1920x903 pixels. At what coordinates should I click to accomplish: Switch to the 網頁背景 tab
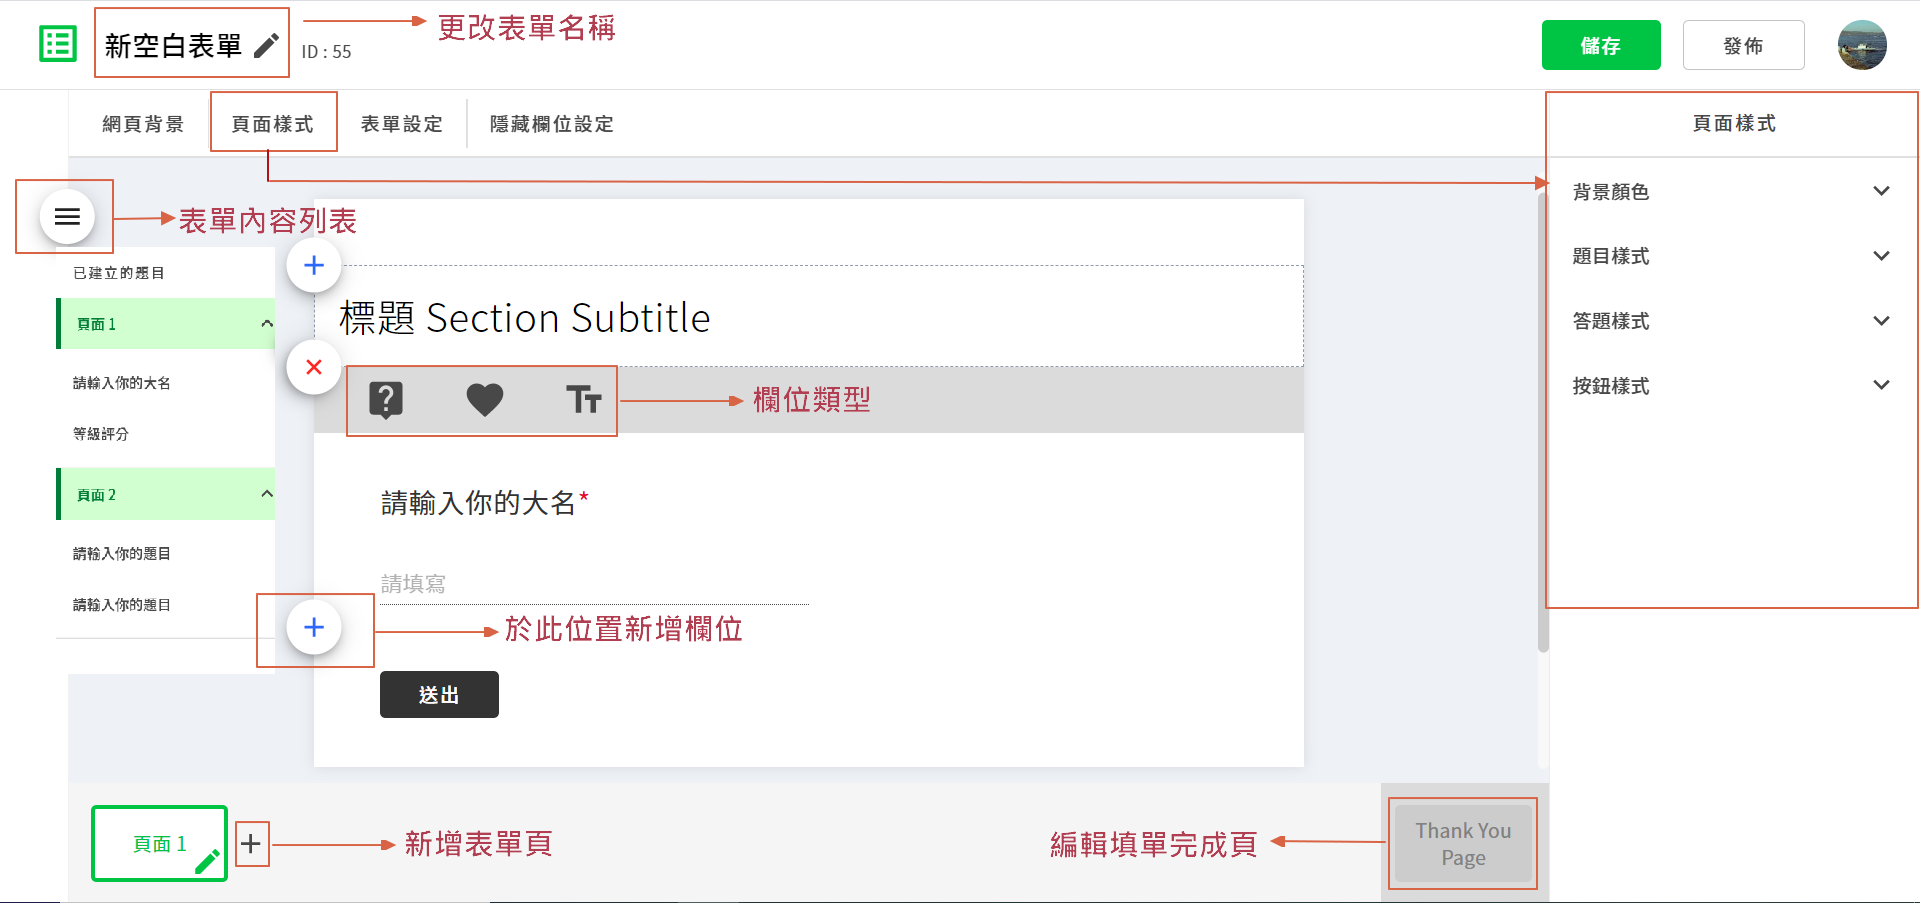coord(143,124)
